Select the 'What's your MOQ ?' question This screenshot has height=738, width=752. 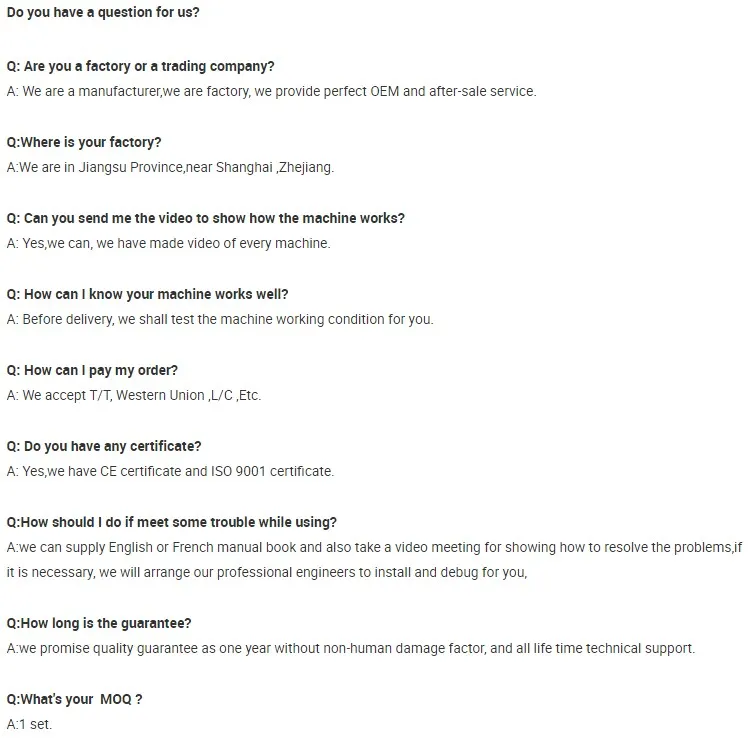(x=74, y=699)
